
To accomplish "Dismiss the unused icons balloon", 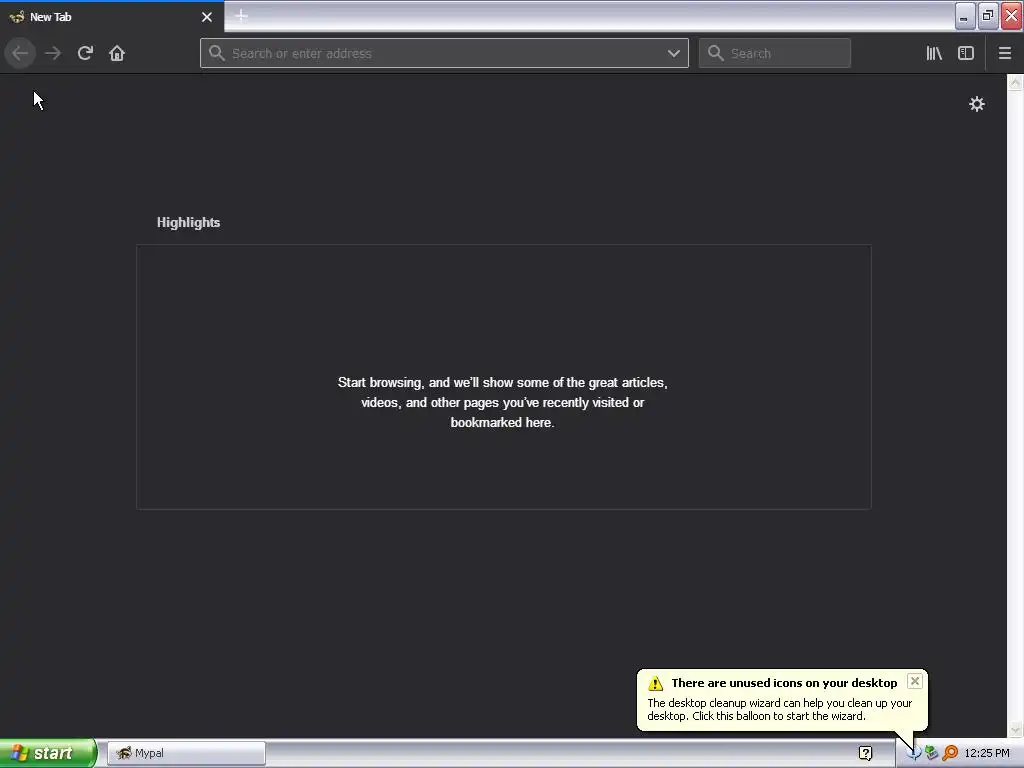I will pos(914,681).
